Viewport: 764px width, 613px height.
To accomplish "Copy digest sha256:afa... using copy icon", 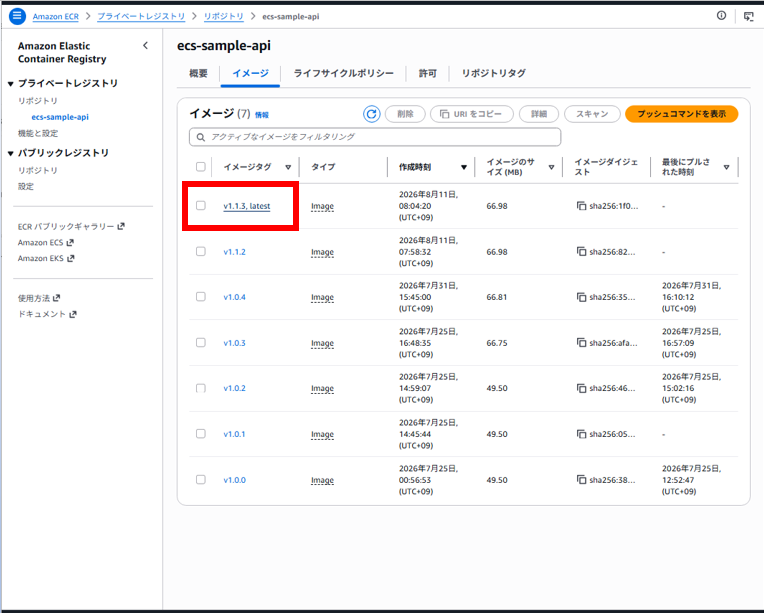I will (581, 343).
